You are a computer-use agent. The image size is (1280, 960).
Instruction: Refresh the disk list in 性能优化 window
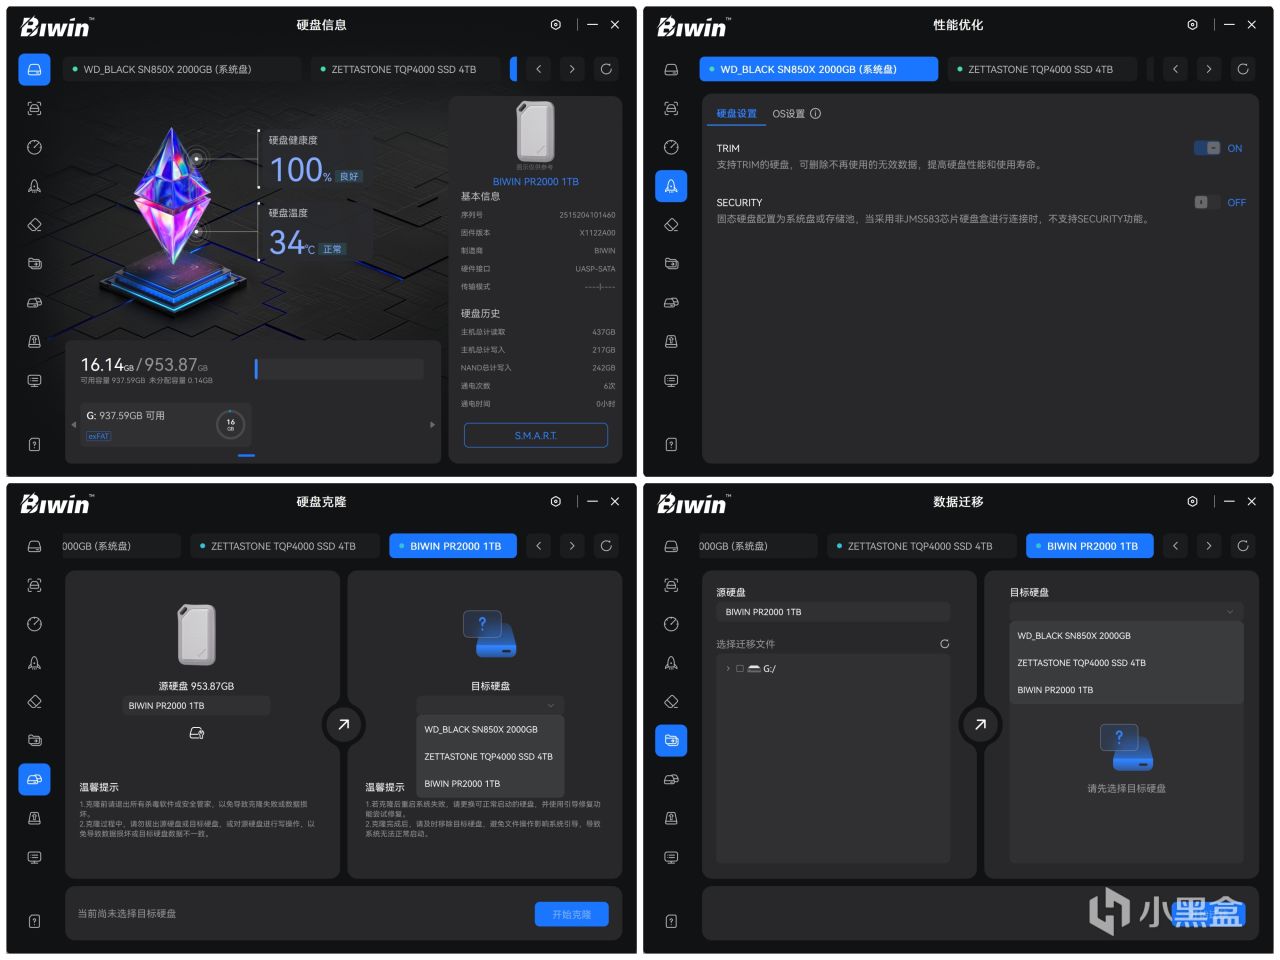coord(1243,69)
